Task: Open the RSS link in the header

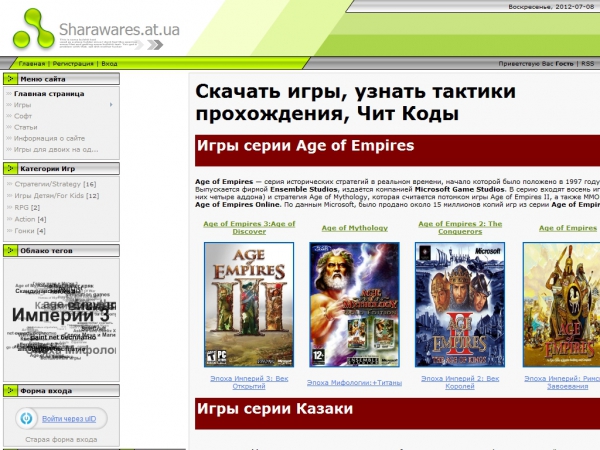Action: click(588, 64)
